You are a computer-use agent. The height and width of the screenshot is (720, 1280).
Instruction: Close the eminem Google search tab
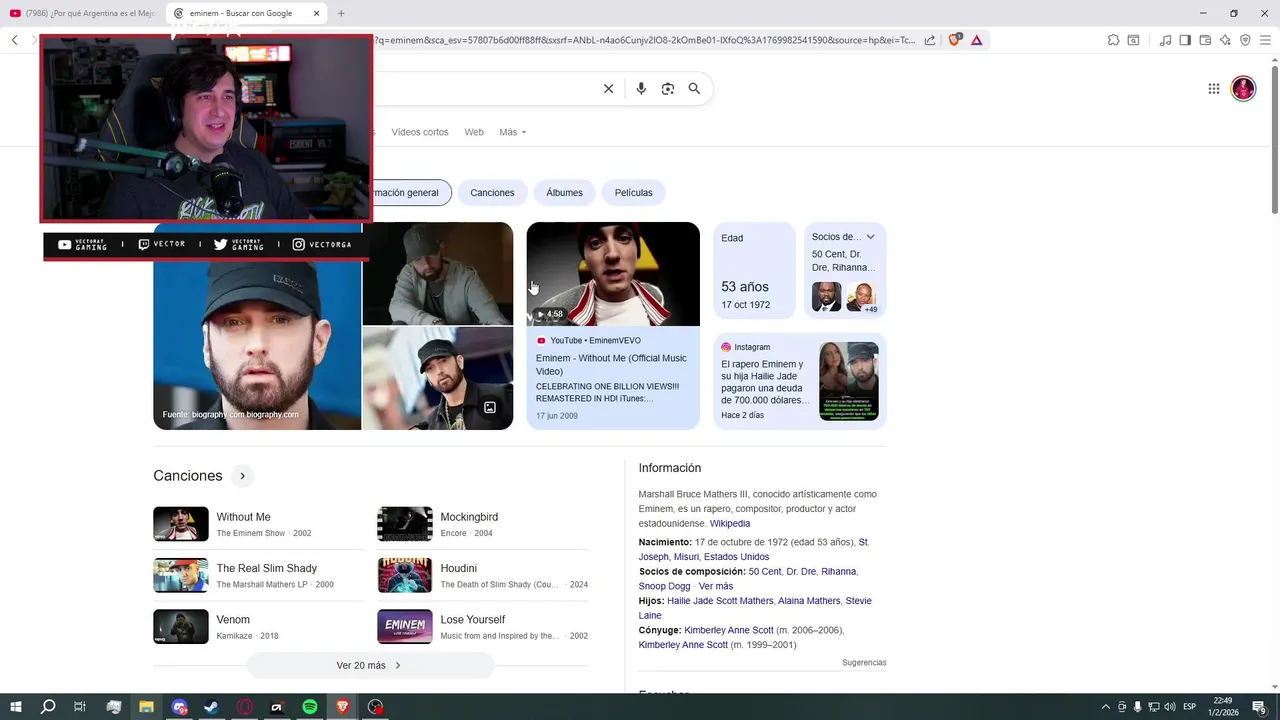[317, 13]
